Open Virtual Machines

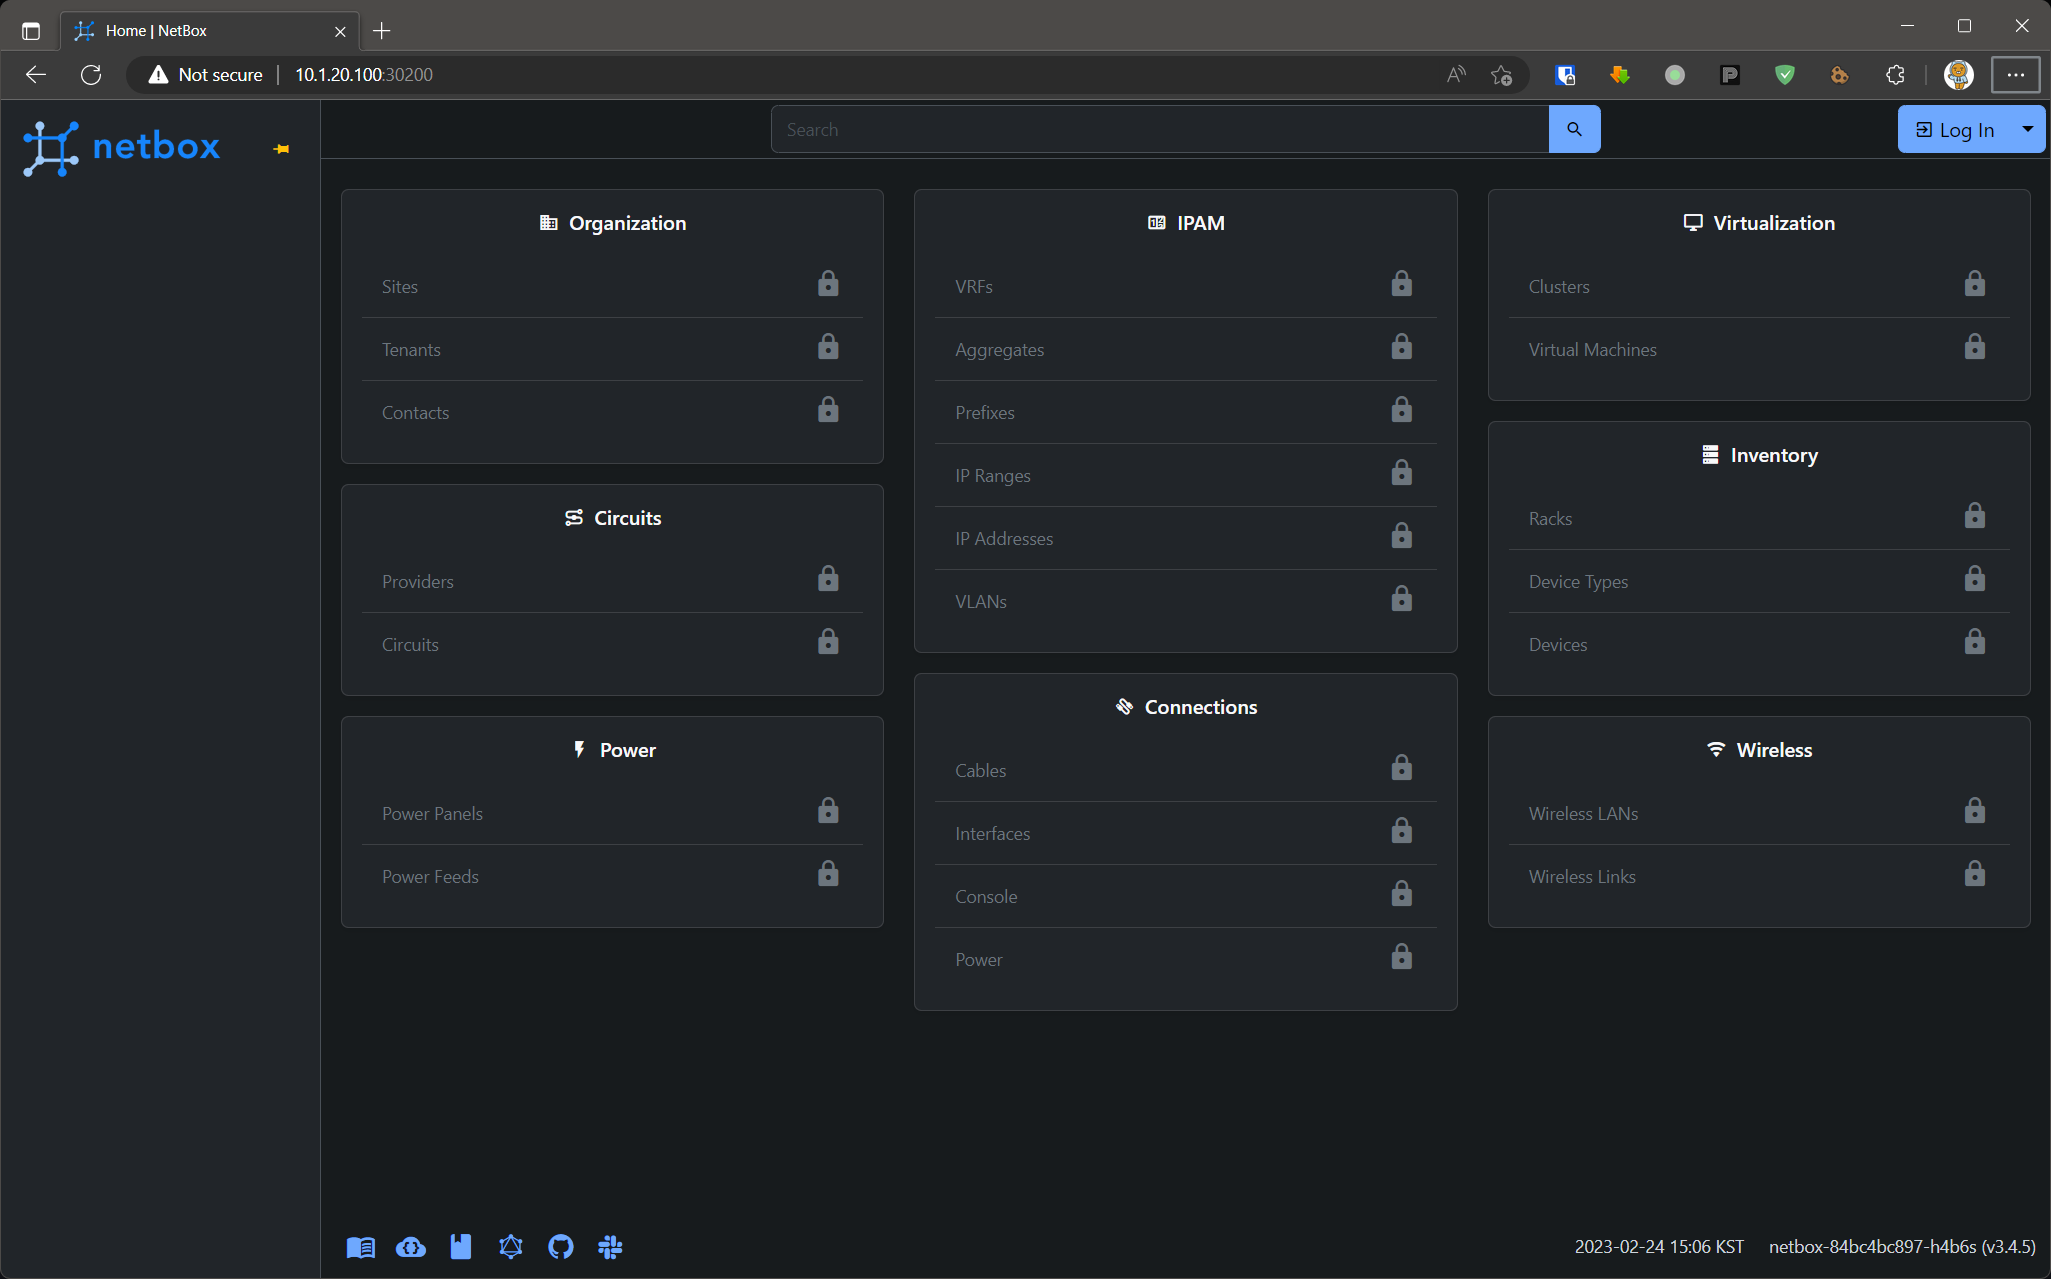pos(1592,349)
